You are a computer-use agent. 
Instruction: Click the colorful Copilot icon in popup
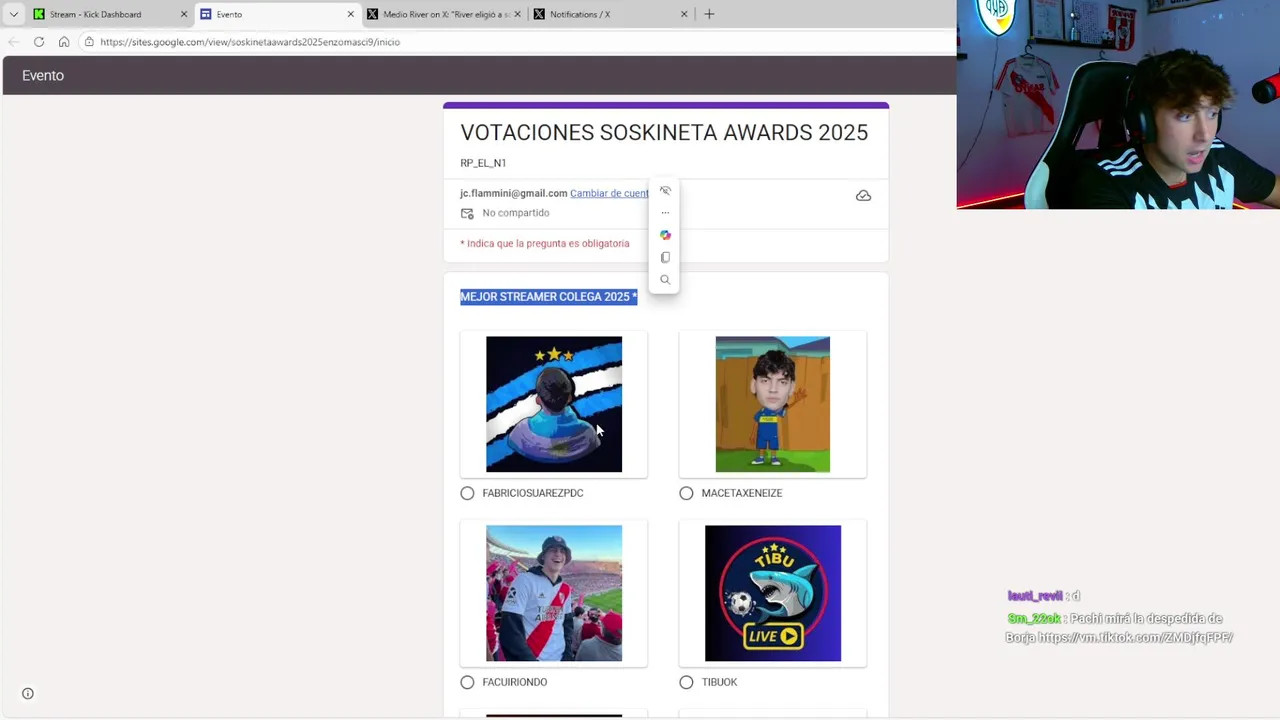coord(665,235)
